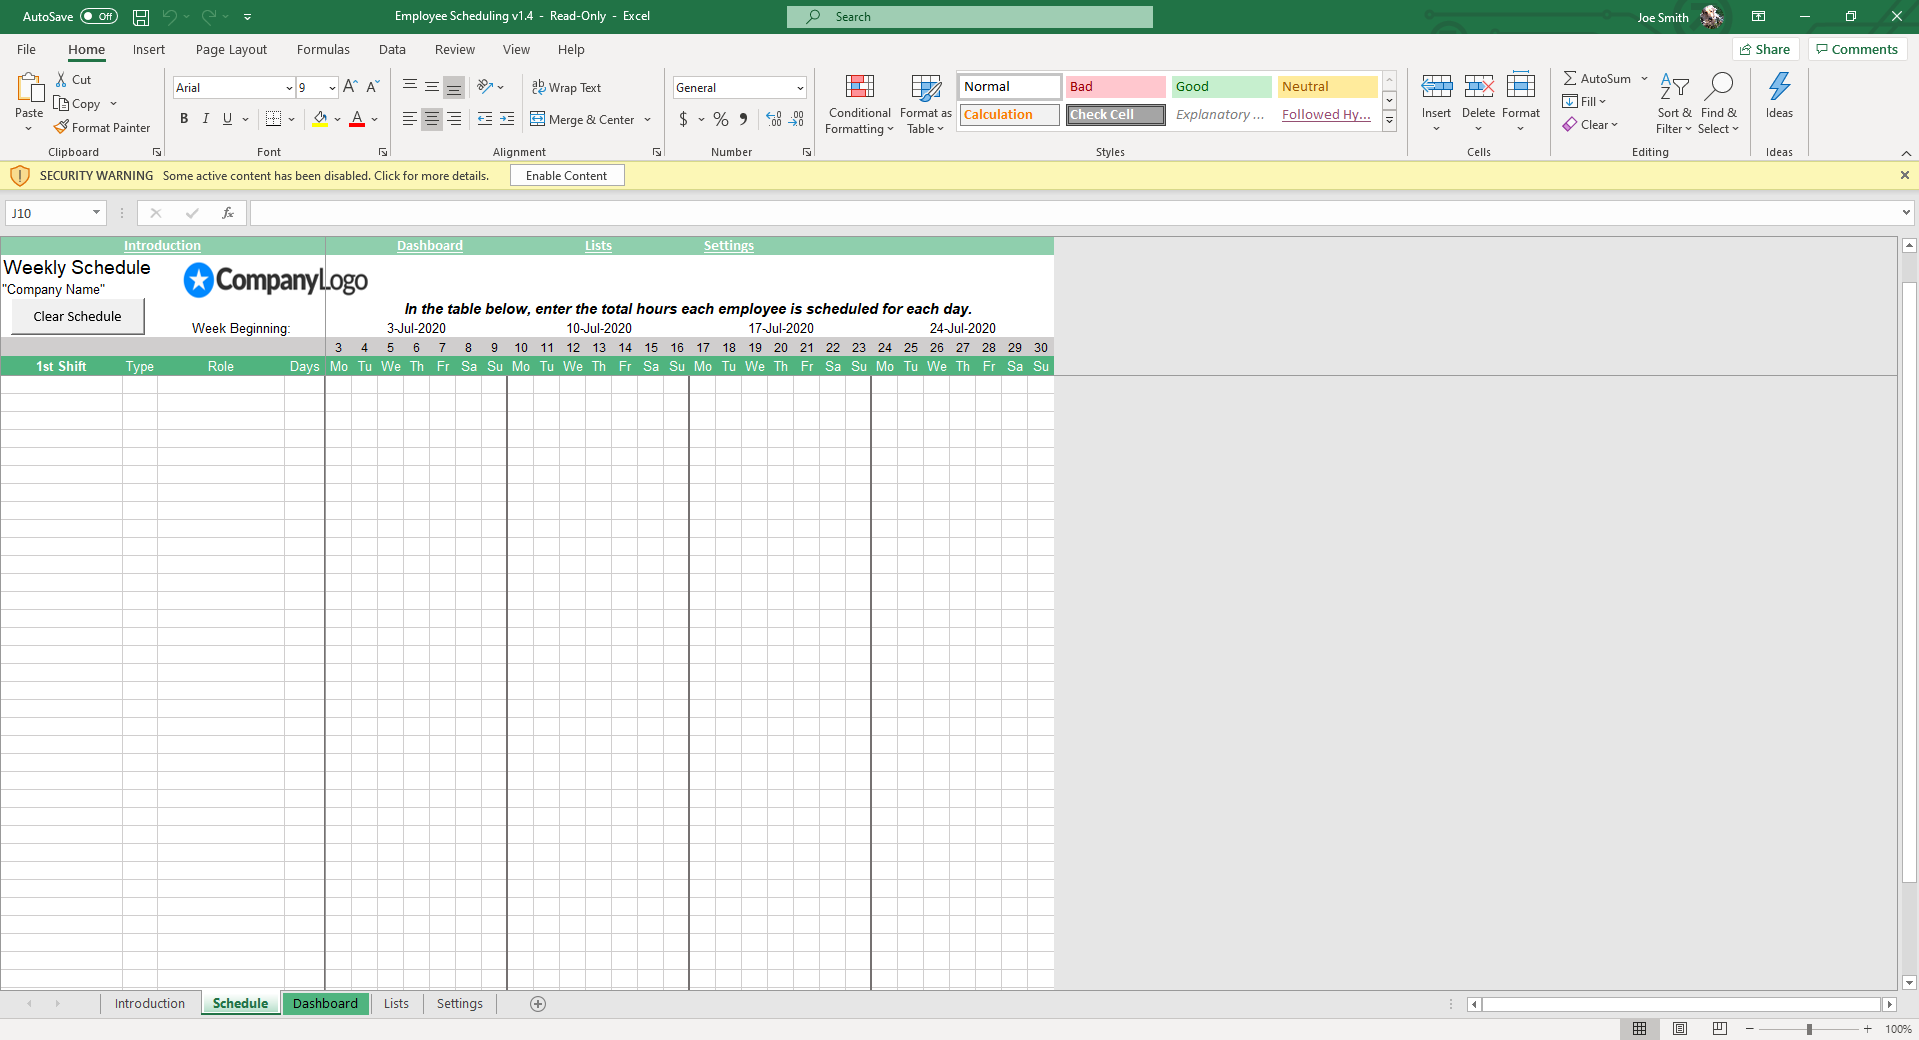Add a new sheet with plus icon
This screenshot has height=1040, width=1919.
[x=538, y=1004]
